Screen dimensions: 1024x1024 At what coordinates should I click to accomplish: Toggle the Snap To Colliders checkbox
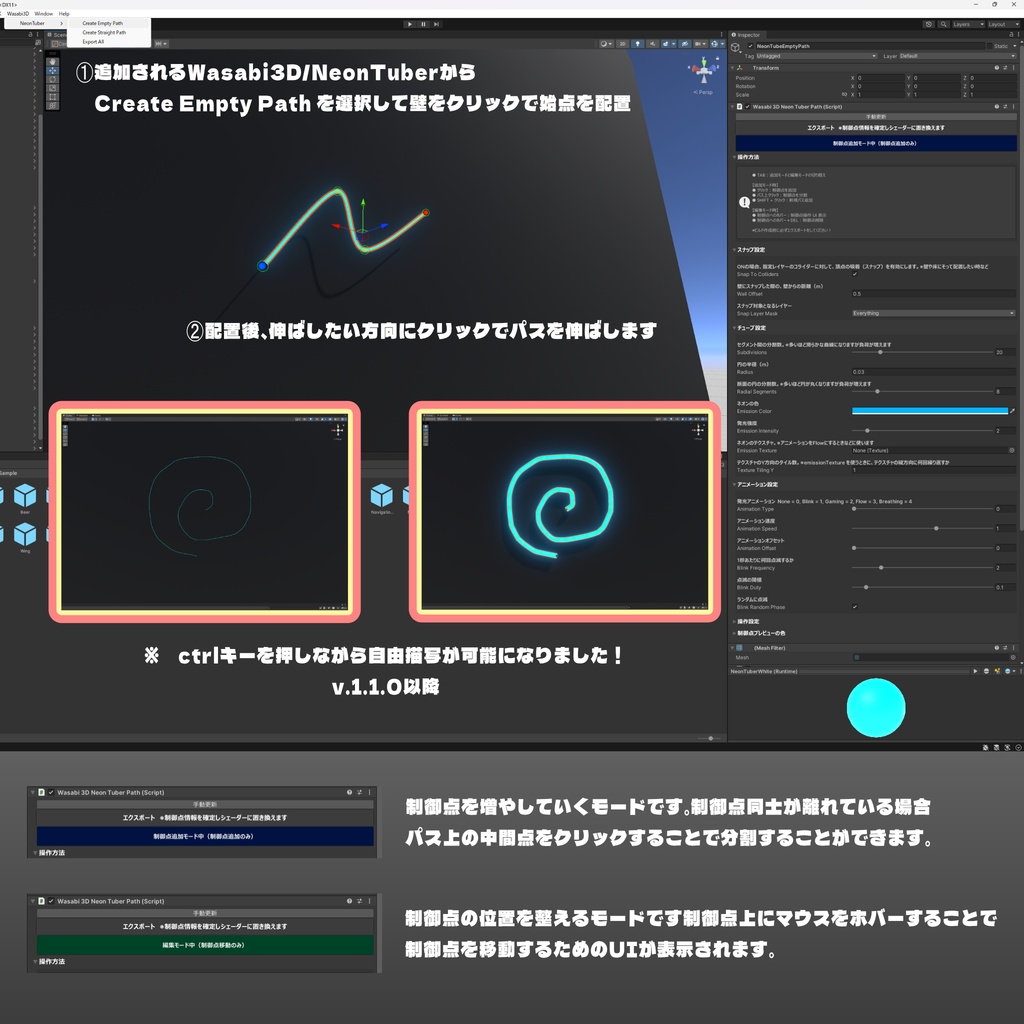[855, 274]
